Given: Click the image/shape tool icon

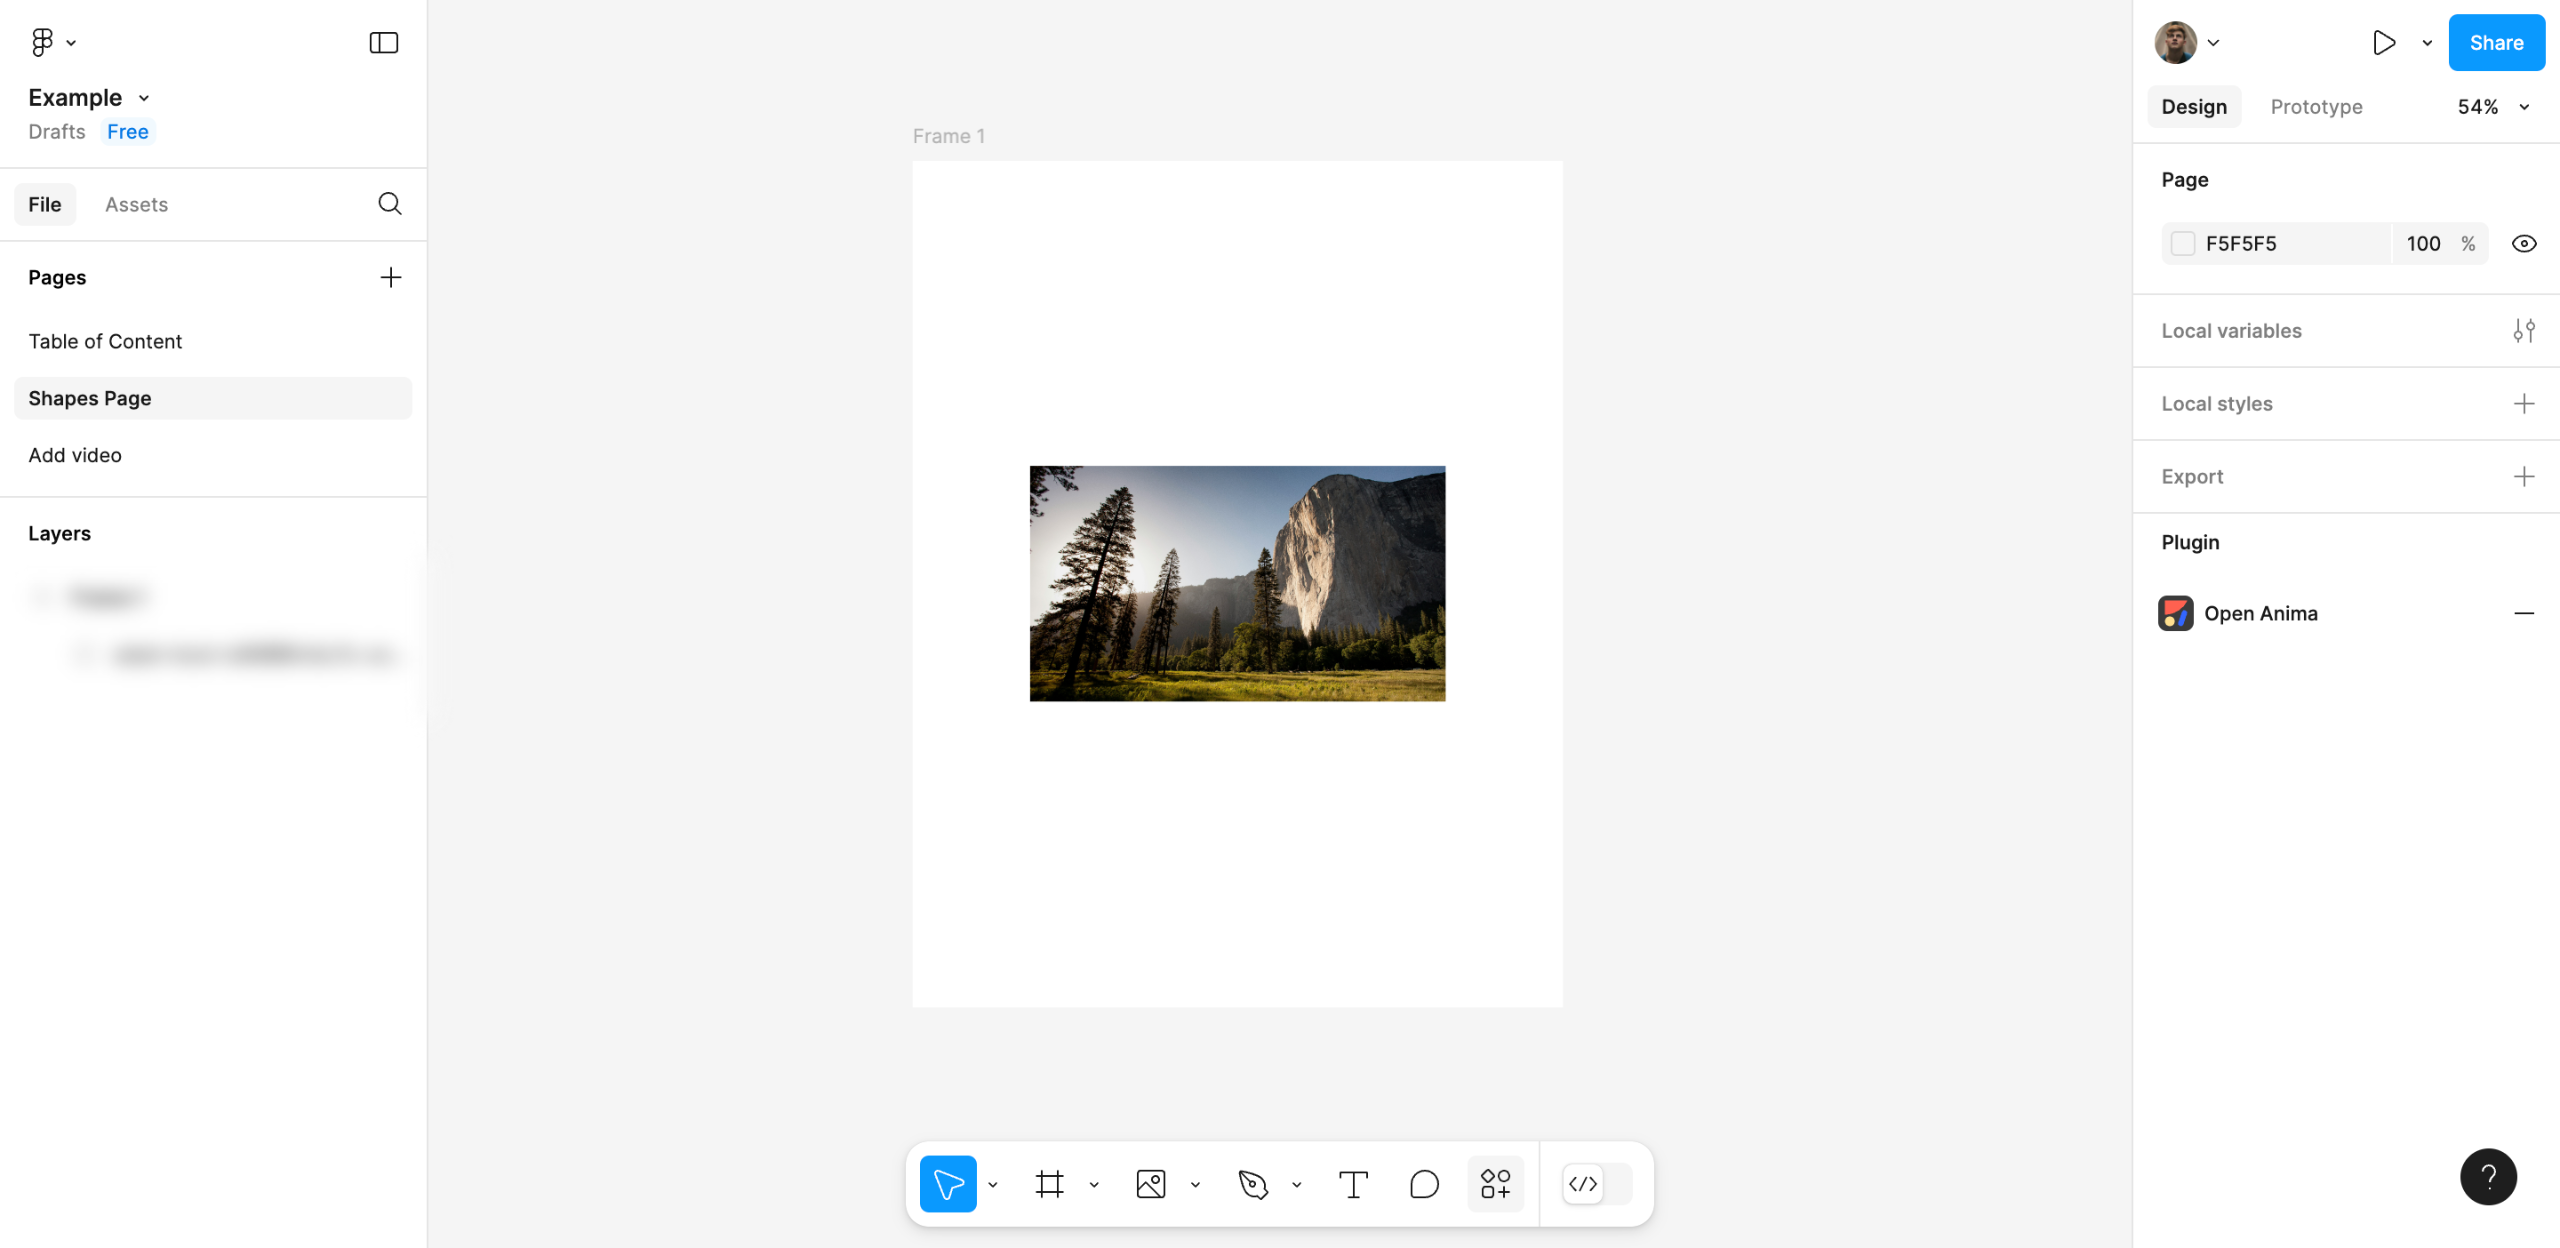Looking at the screenshot, I should pyautogui.click(x=1150, y=1184).
